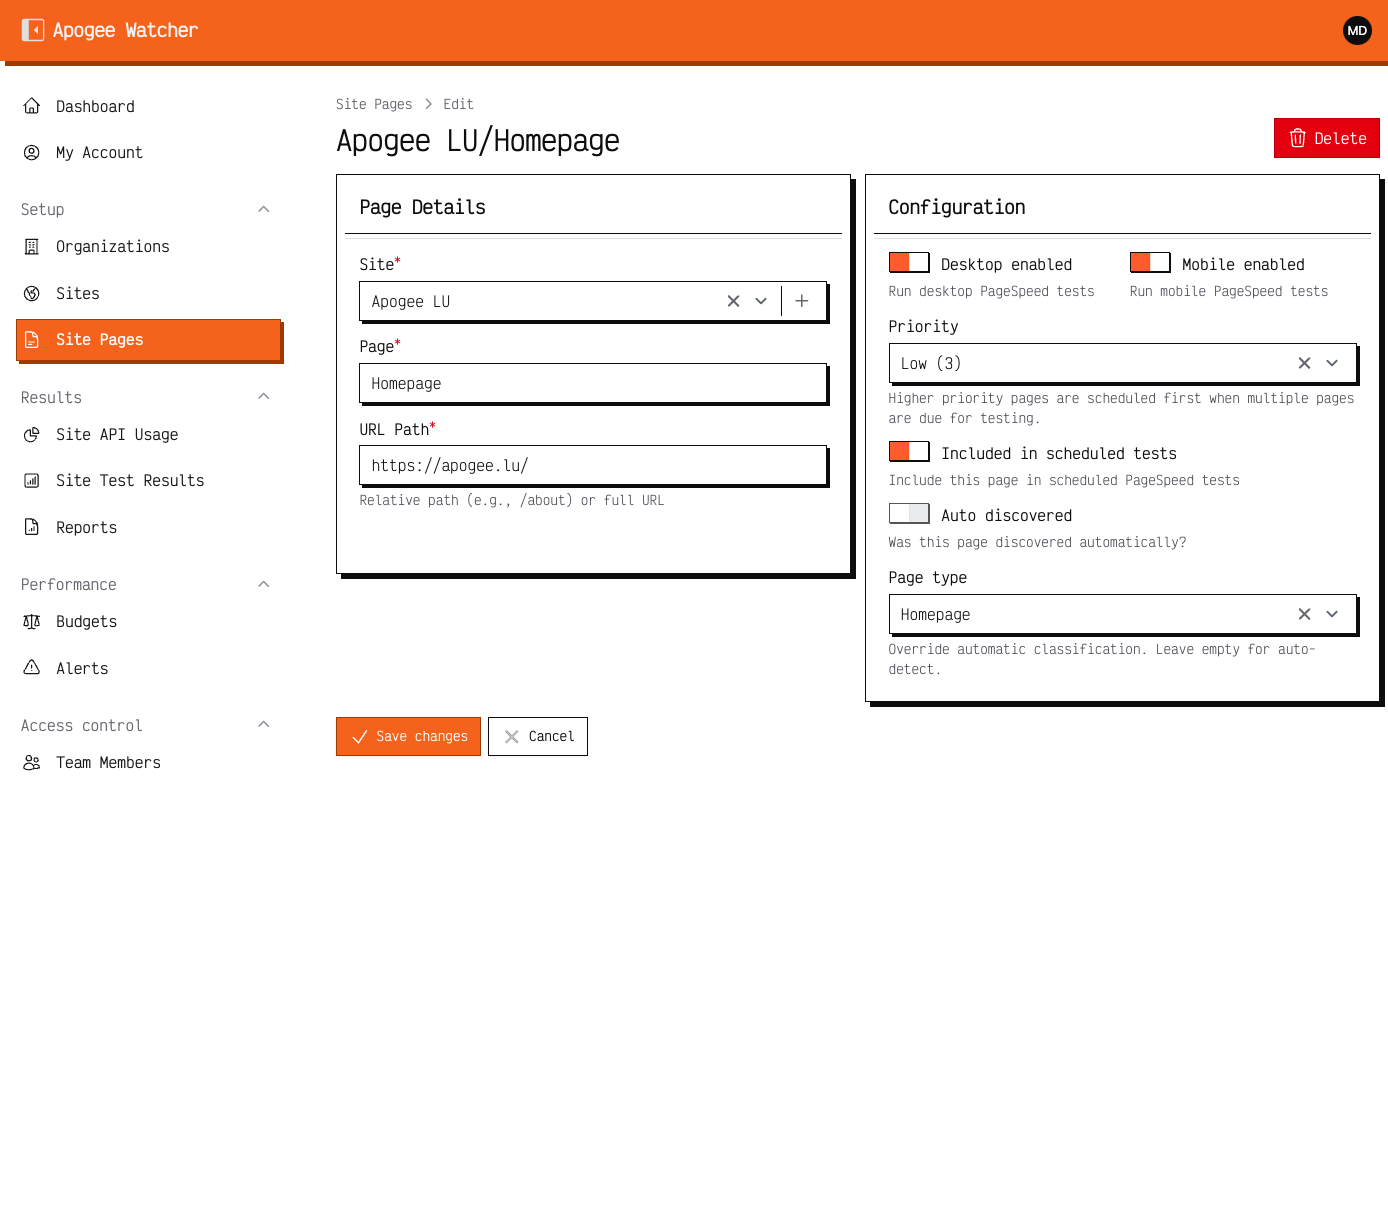The width and height of the screenshot is (1388, 1218).
Task: Collapse the Results sidebar section
Action: pos(264,397)
